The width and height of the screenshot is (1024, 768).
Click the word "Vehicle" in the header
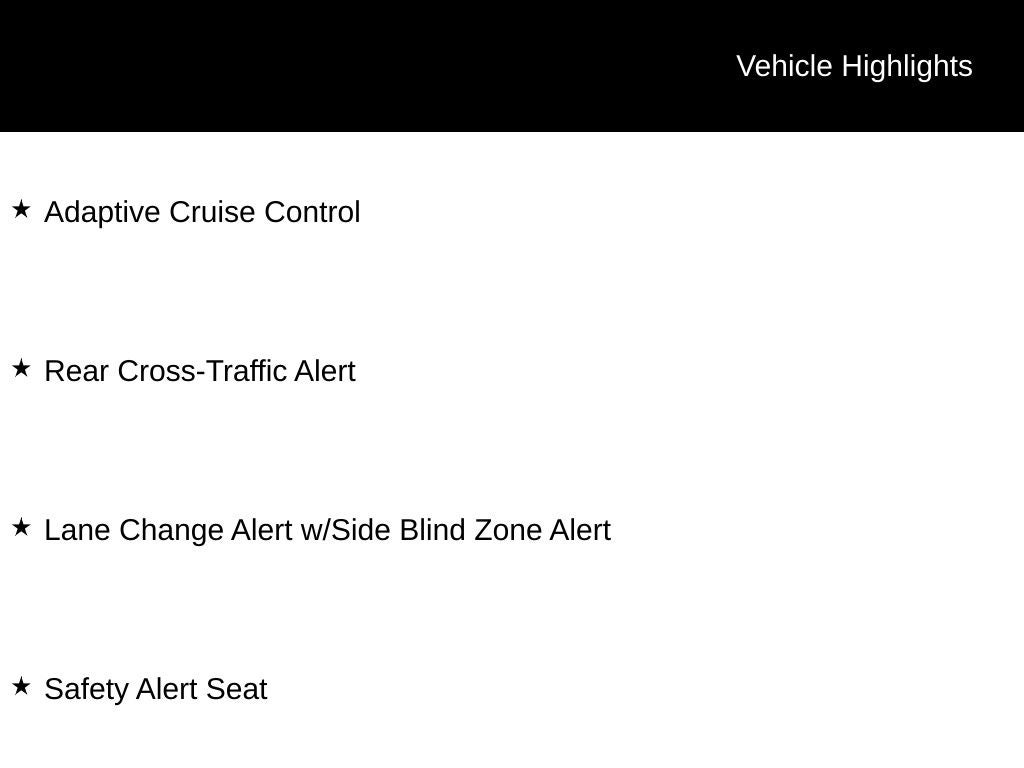coord(784,67)
